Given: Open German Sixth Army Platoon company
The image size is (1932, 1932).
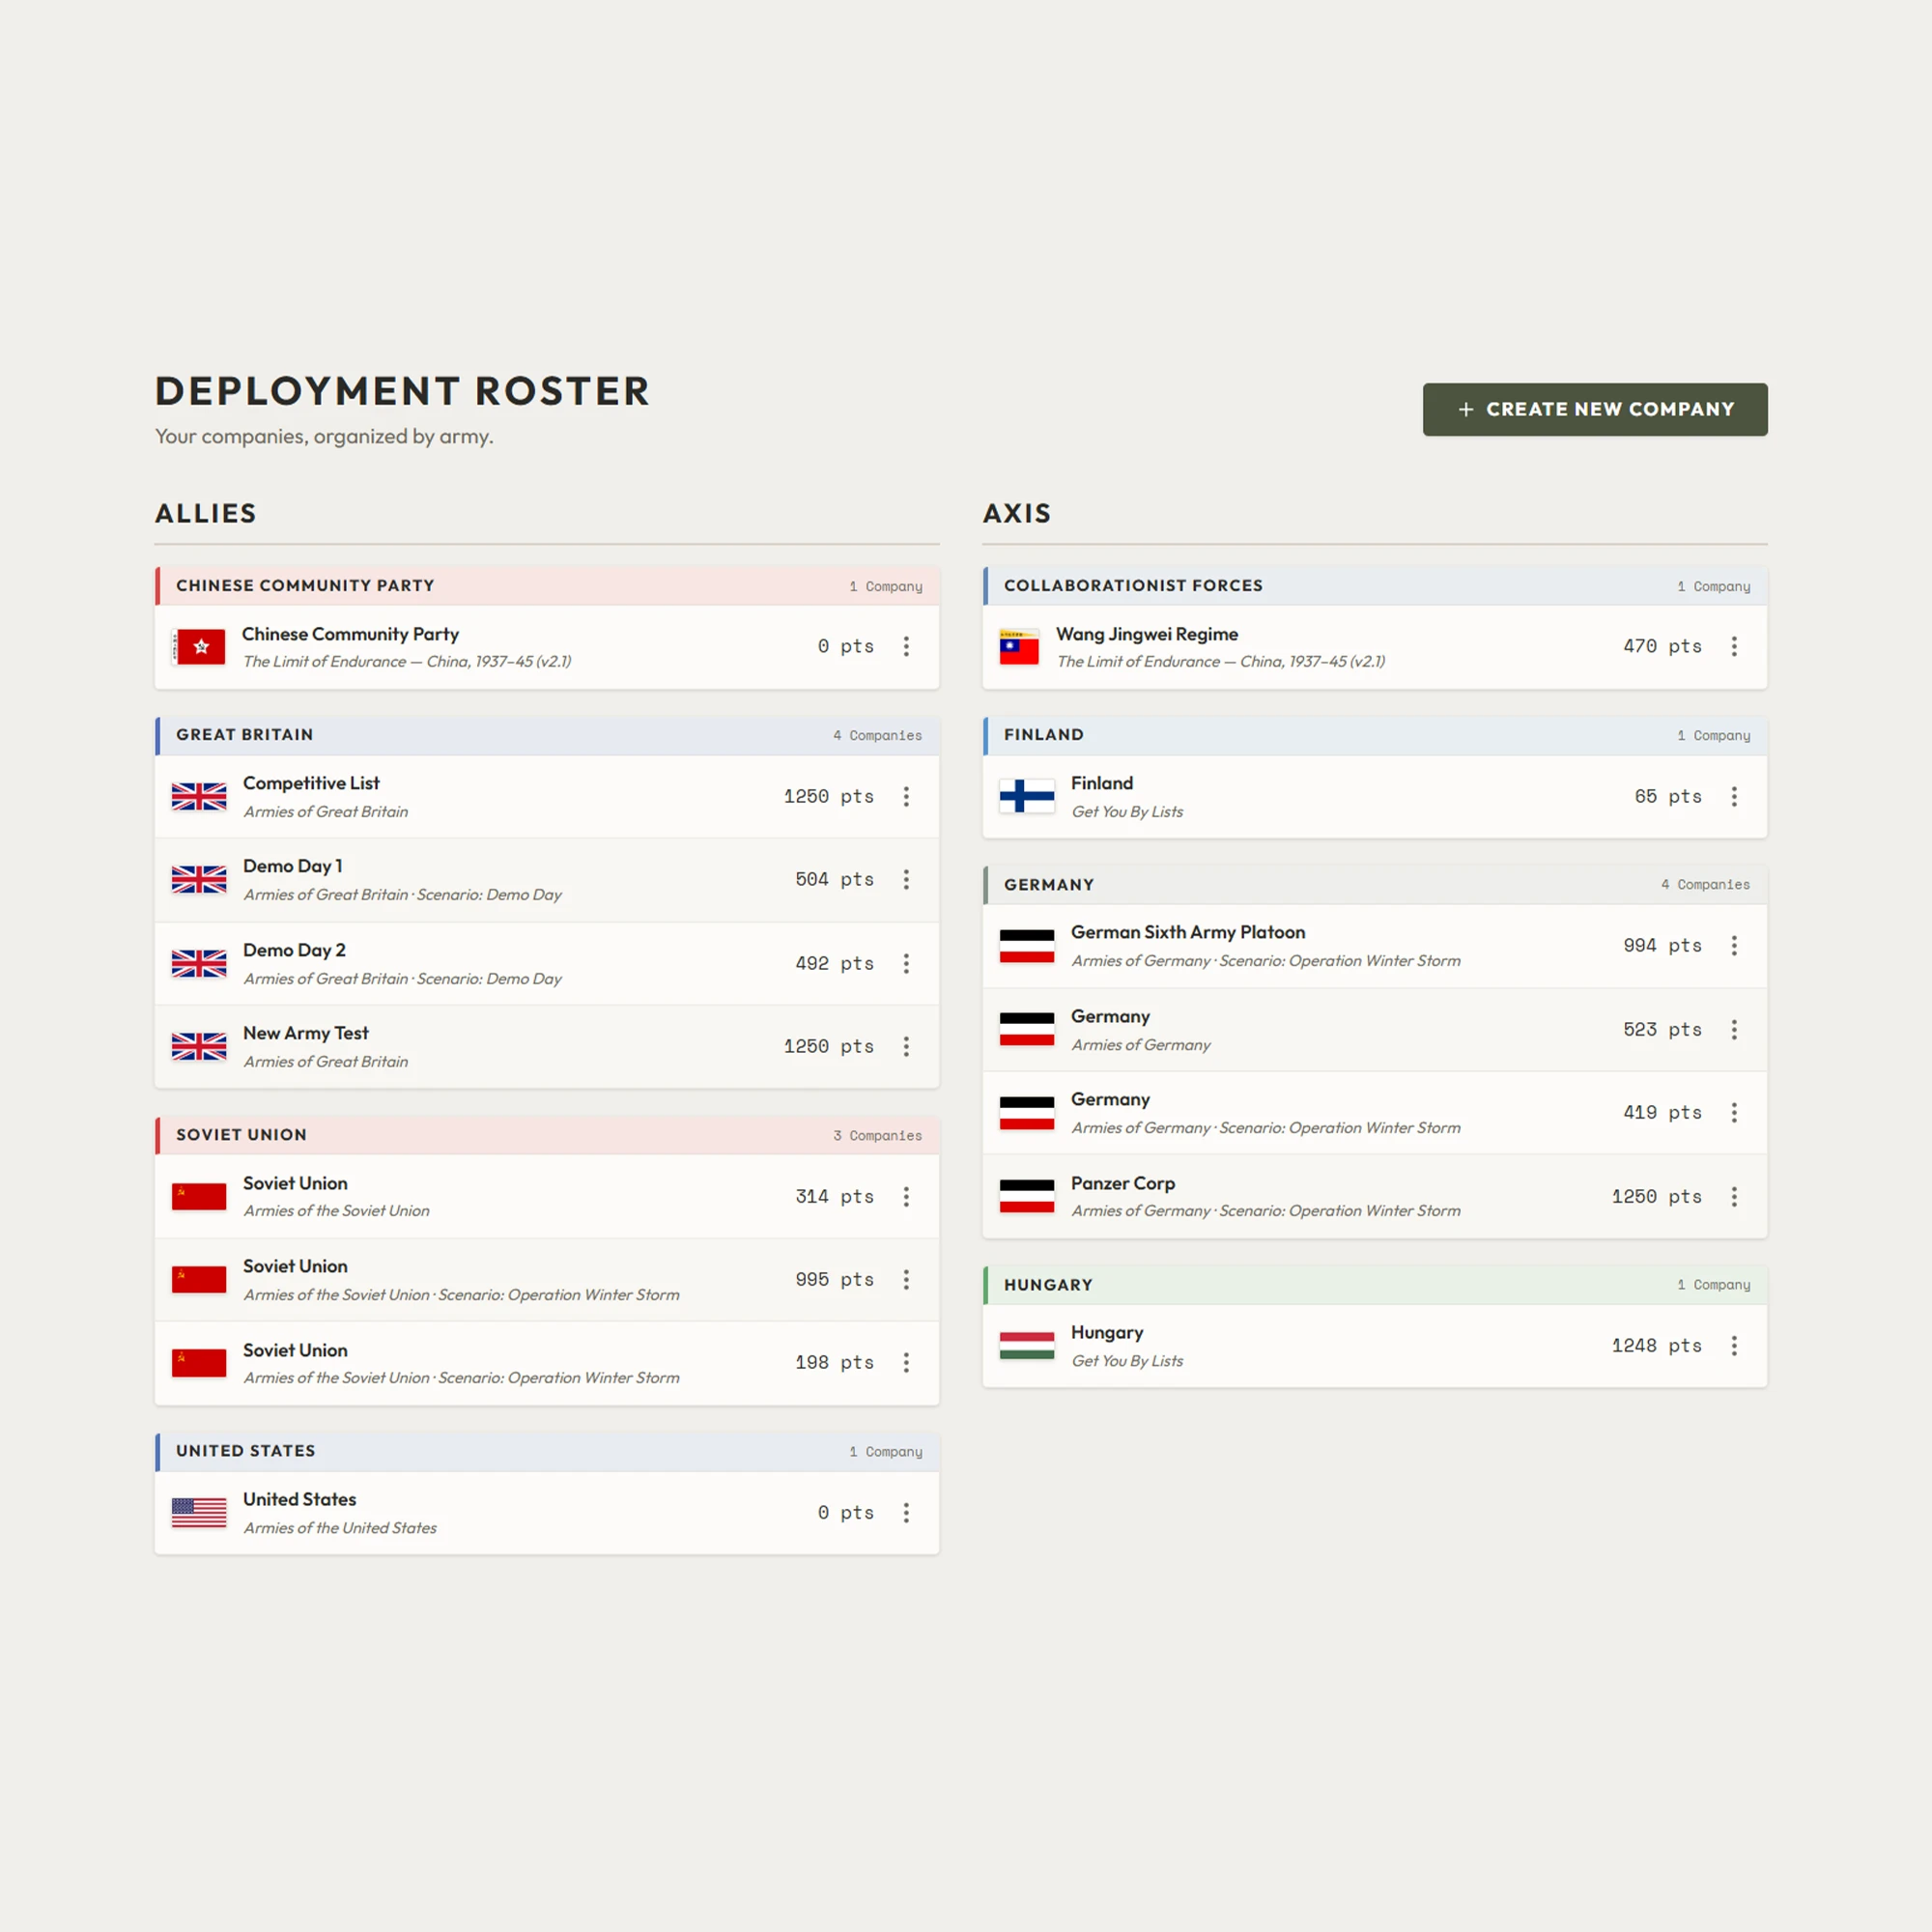Looking at the screenshot, I should 1375,946.
